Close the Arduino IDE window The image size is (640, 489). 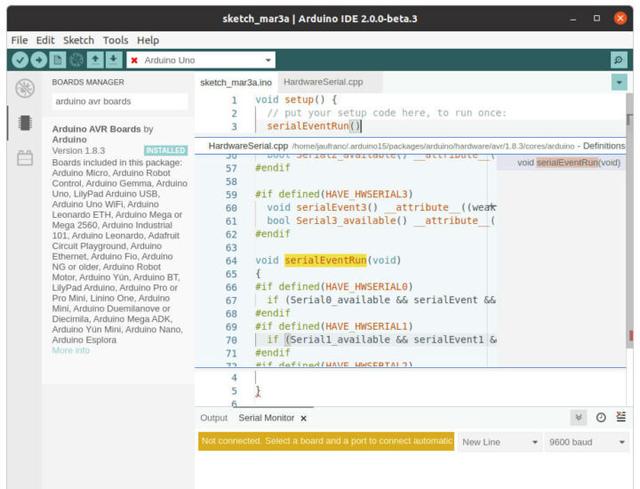click(x=620, y=18)
